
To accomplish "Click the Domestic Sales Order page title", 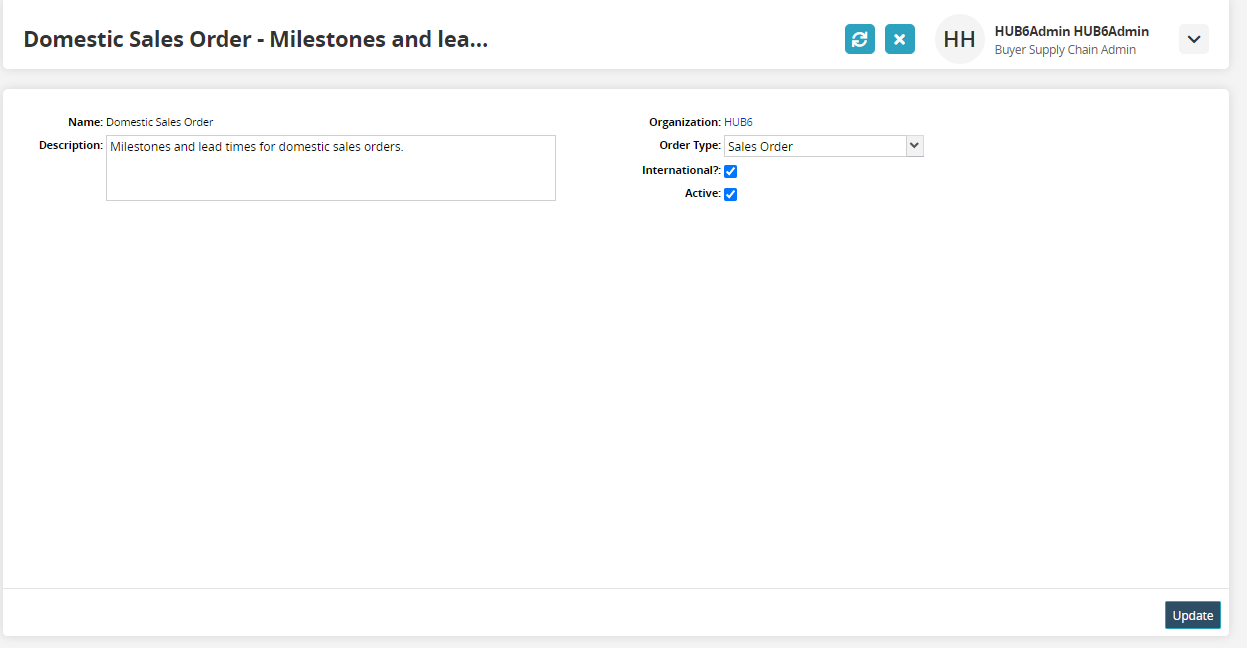I will pos(255,39).
